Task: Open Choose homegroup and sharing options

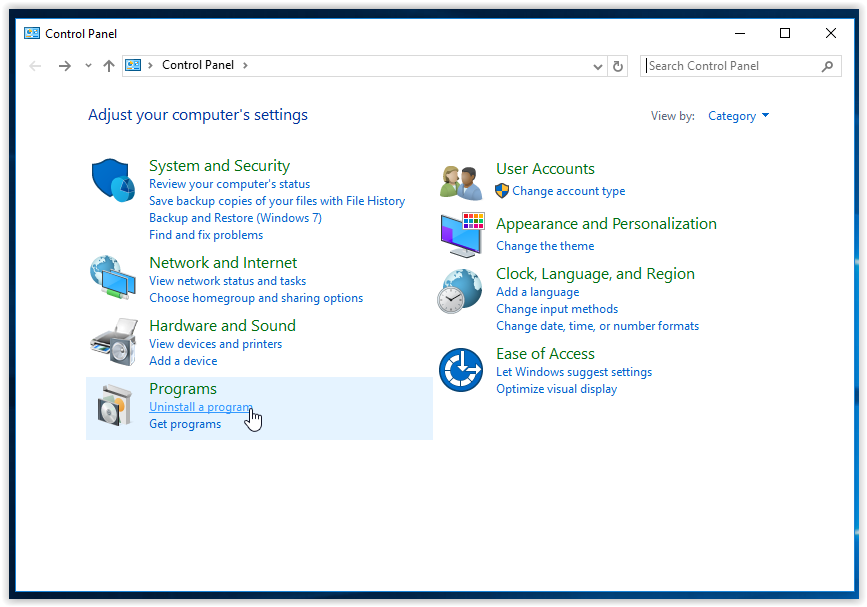Action: [256, 298]
